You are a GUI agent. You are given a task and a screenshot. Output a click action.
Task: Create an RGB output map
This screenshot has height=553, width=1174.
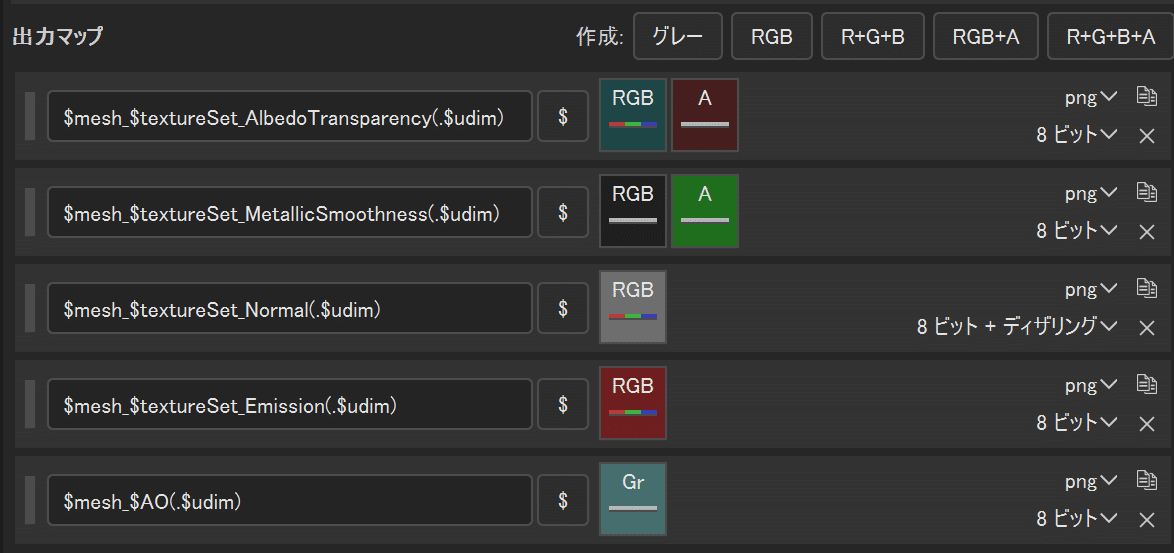tap(771, 37)
